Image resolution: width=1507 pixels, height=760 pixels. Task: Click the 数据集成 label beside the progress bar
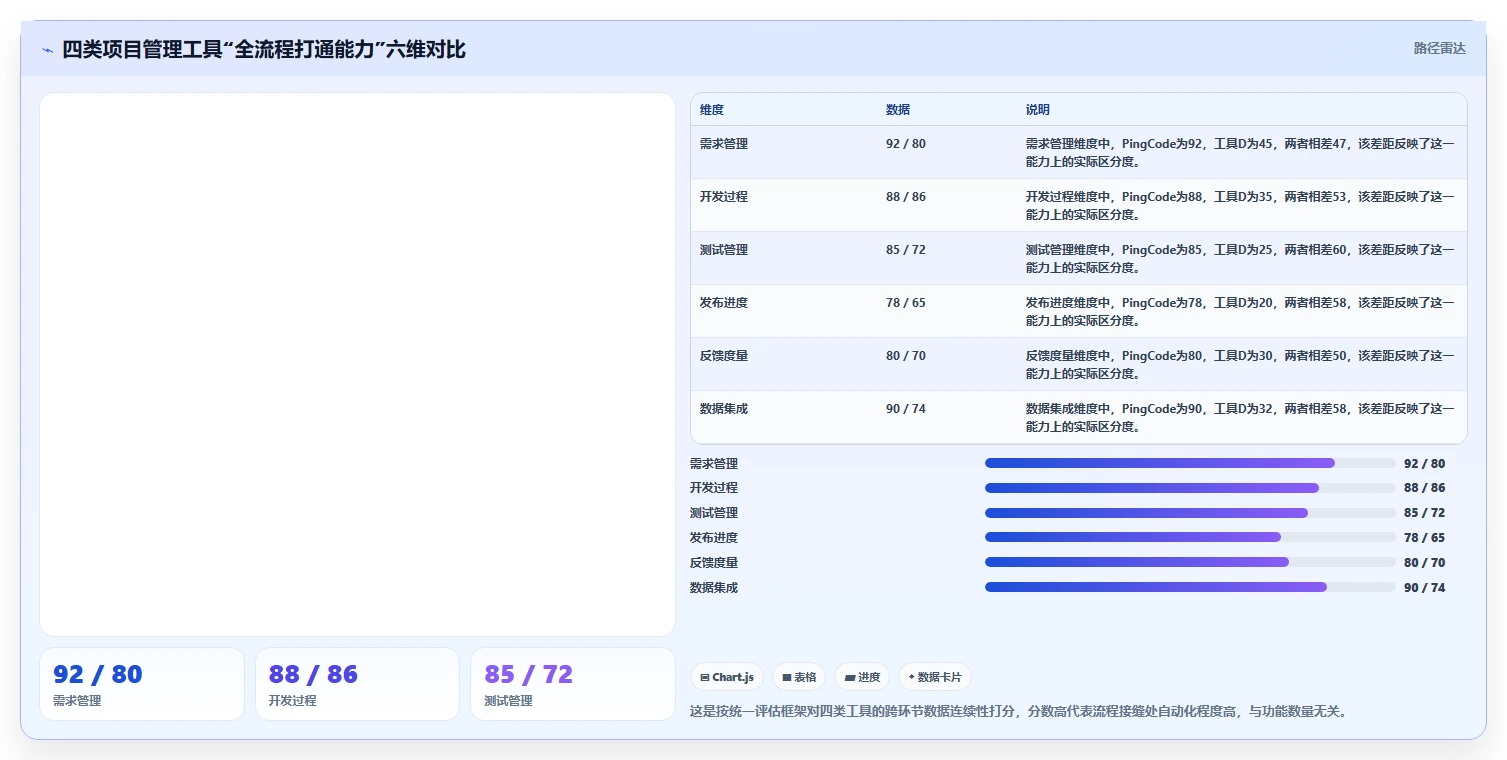coord(714,588)
